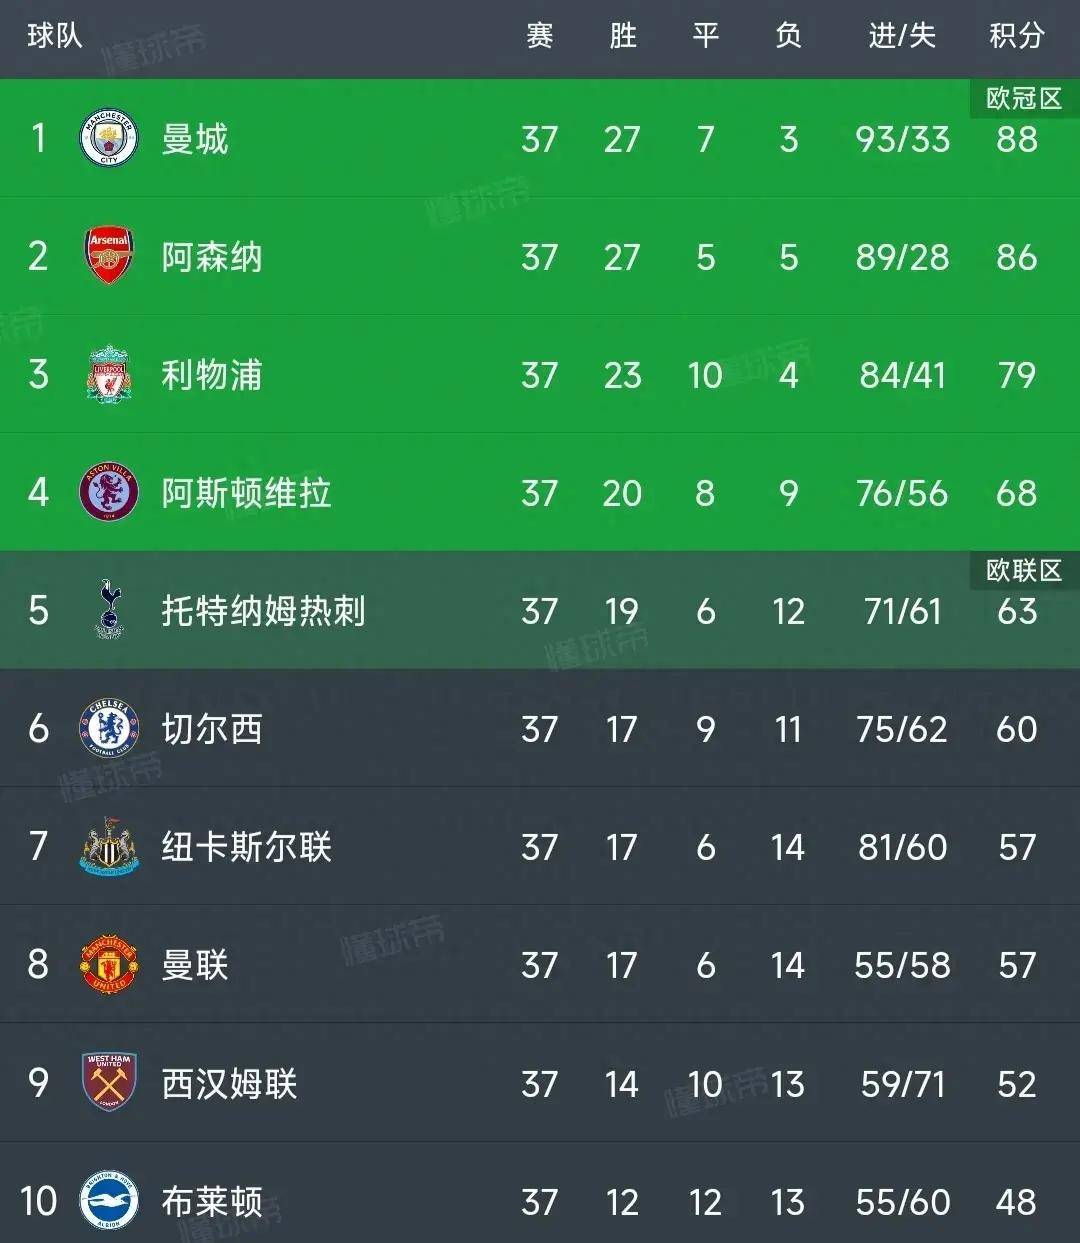Click the 球队 column header
The image size is (1080, 1243).
(54, 37)
